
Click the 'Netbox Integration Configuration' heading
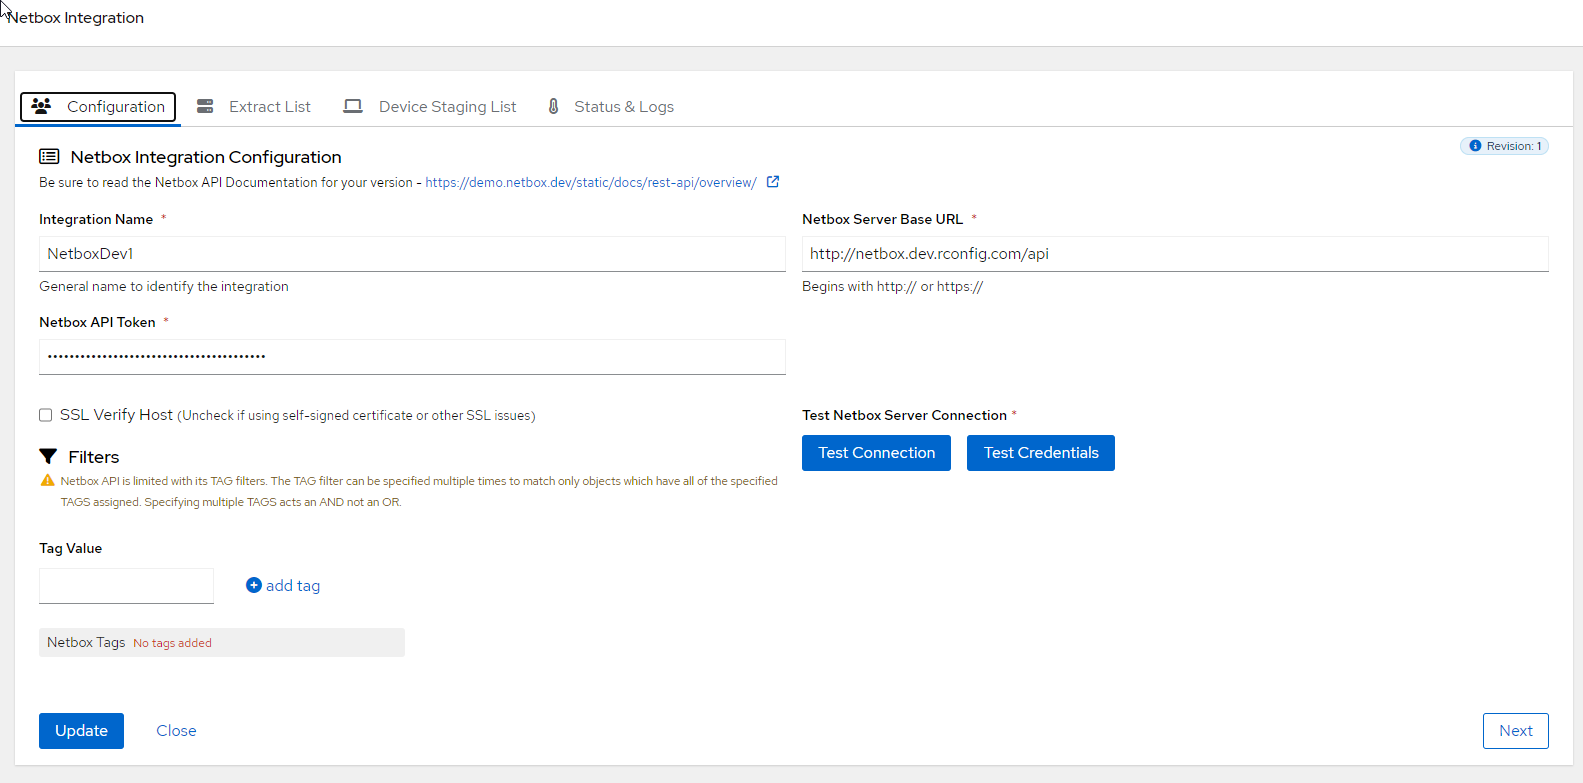pos(206,157)
